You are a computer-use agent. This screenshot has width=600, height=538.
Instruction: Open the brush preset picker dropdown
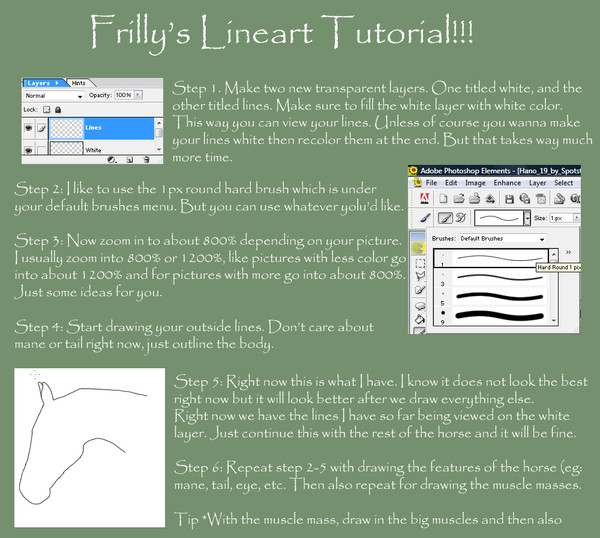pos(527,218)
